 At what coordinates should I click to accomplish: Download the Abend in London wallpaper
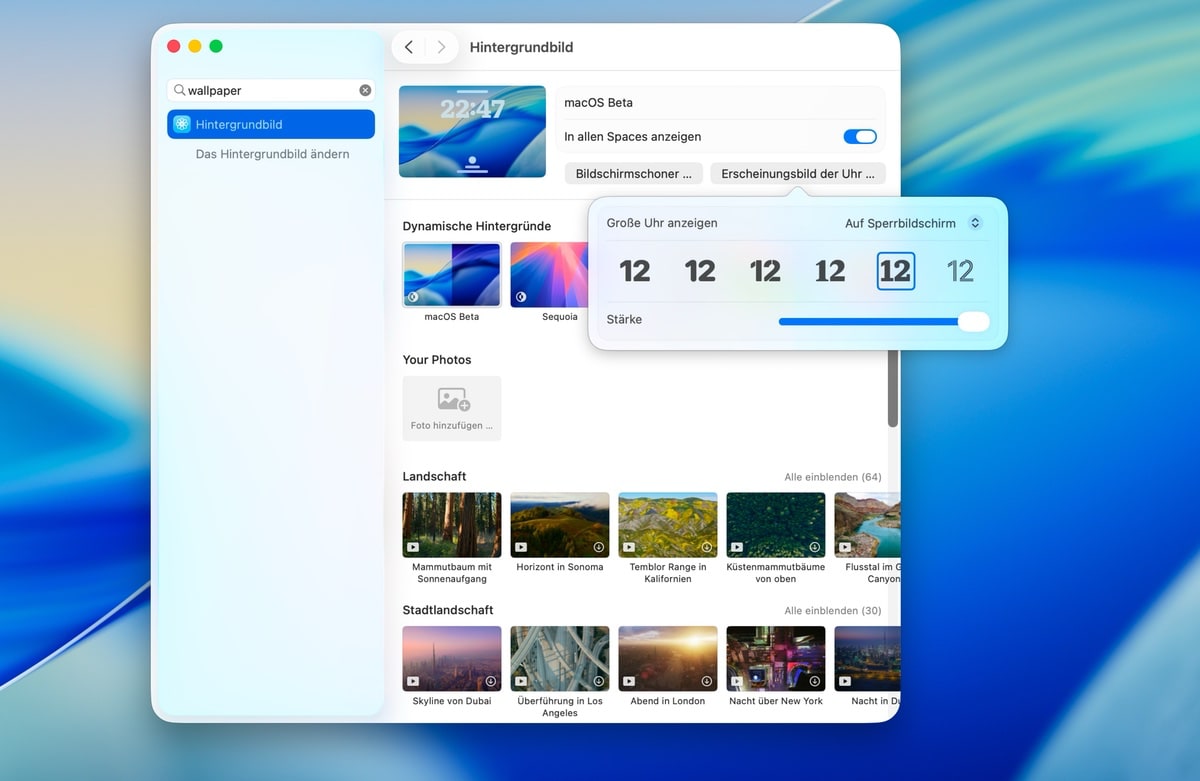pos(706,681)
